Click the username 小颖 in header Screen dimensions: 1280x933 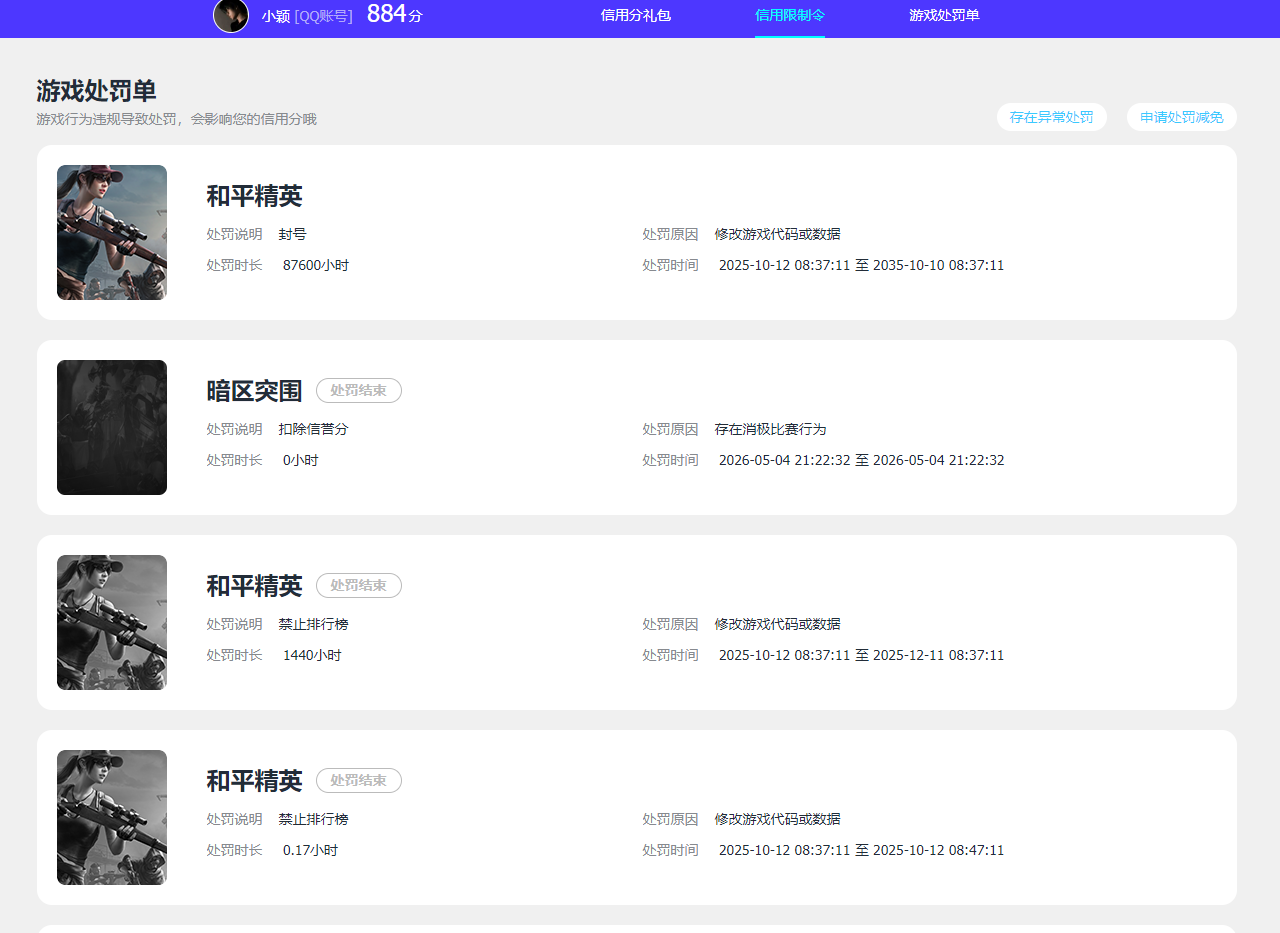pyautogui.click(x=276, y=17)
